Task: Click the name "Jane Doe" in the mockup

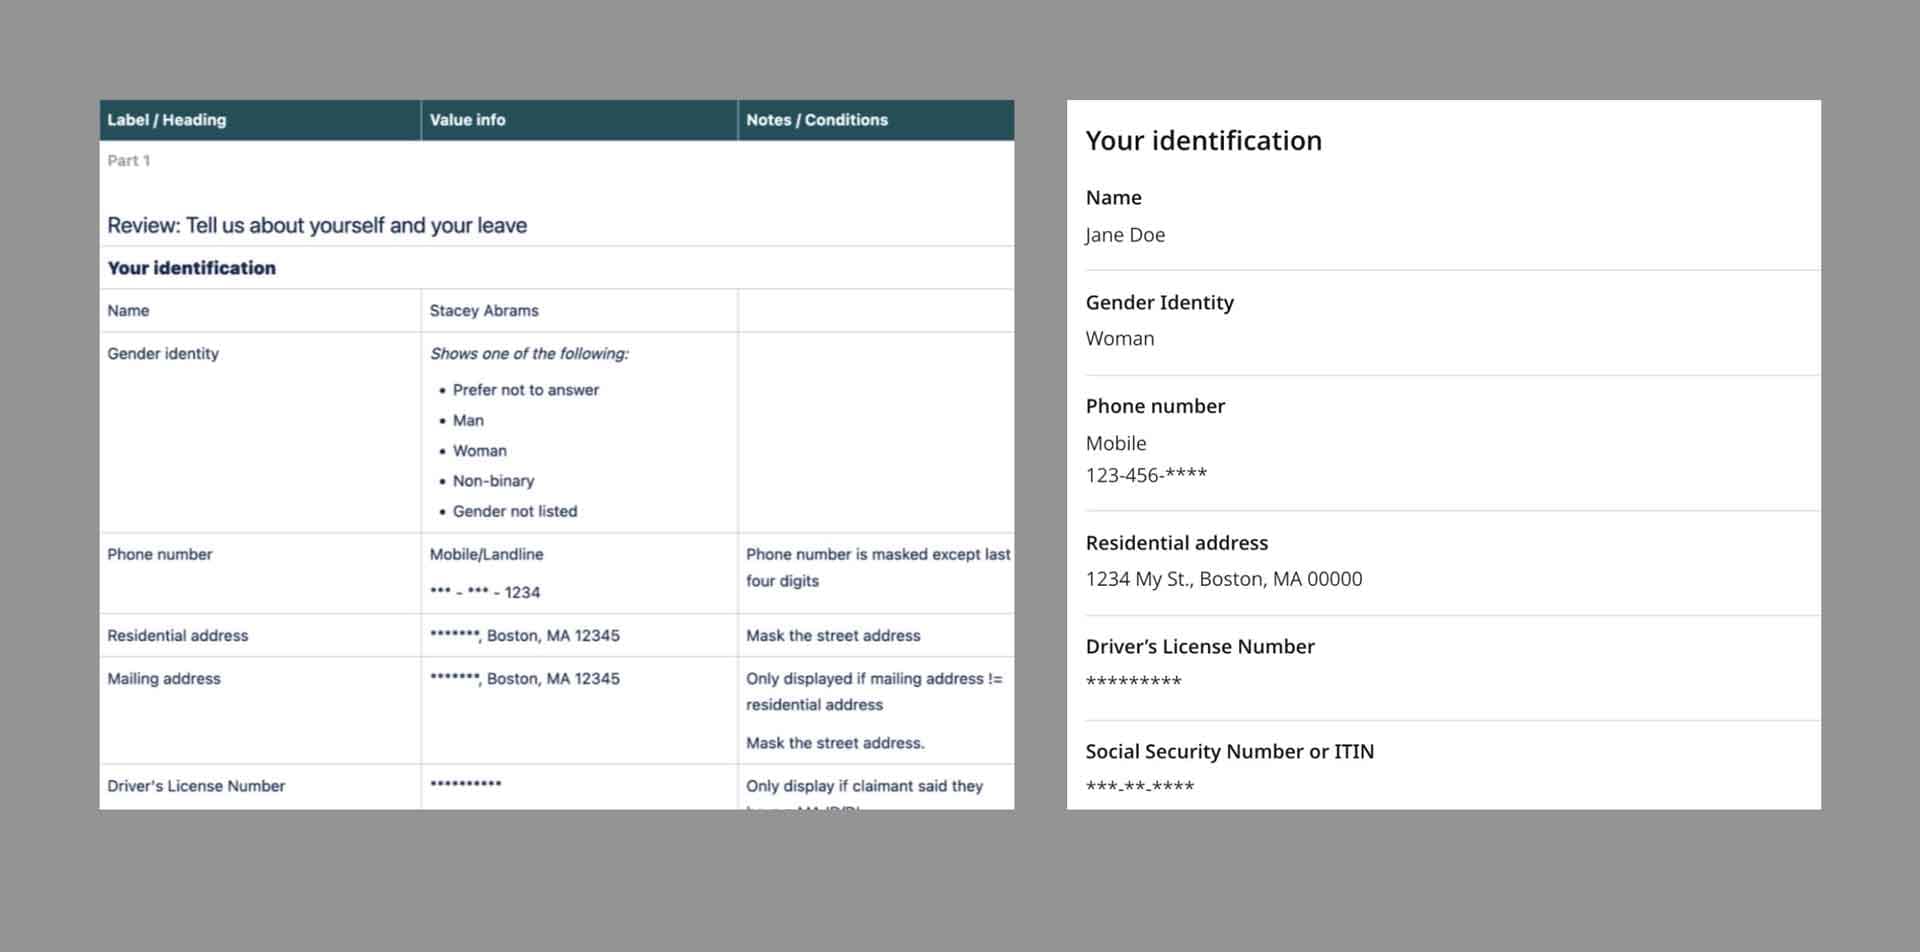Action: click(x=1125, y=234)
